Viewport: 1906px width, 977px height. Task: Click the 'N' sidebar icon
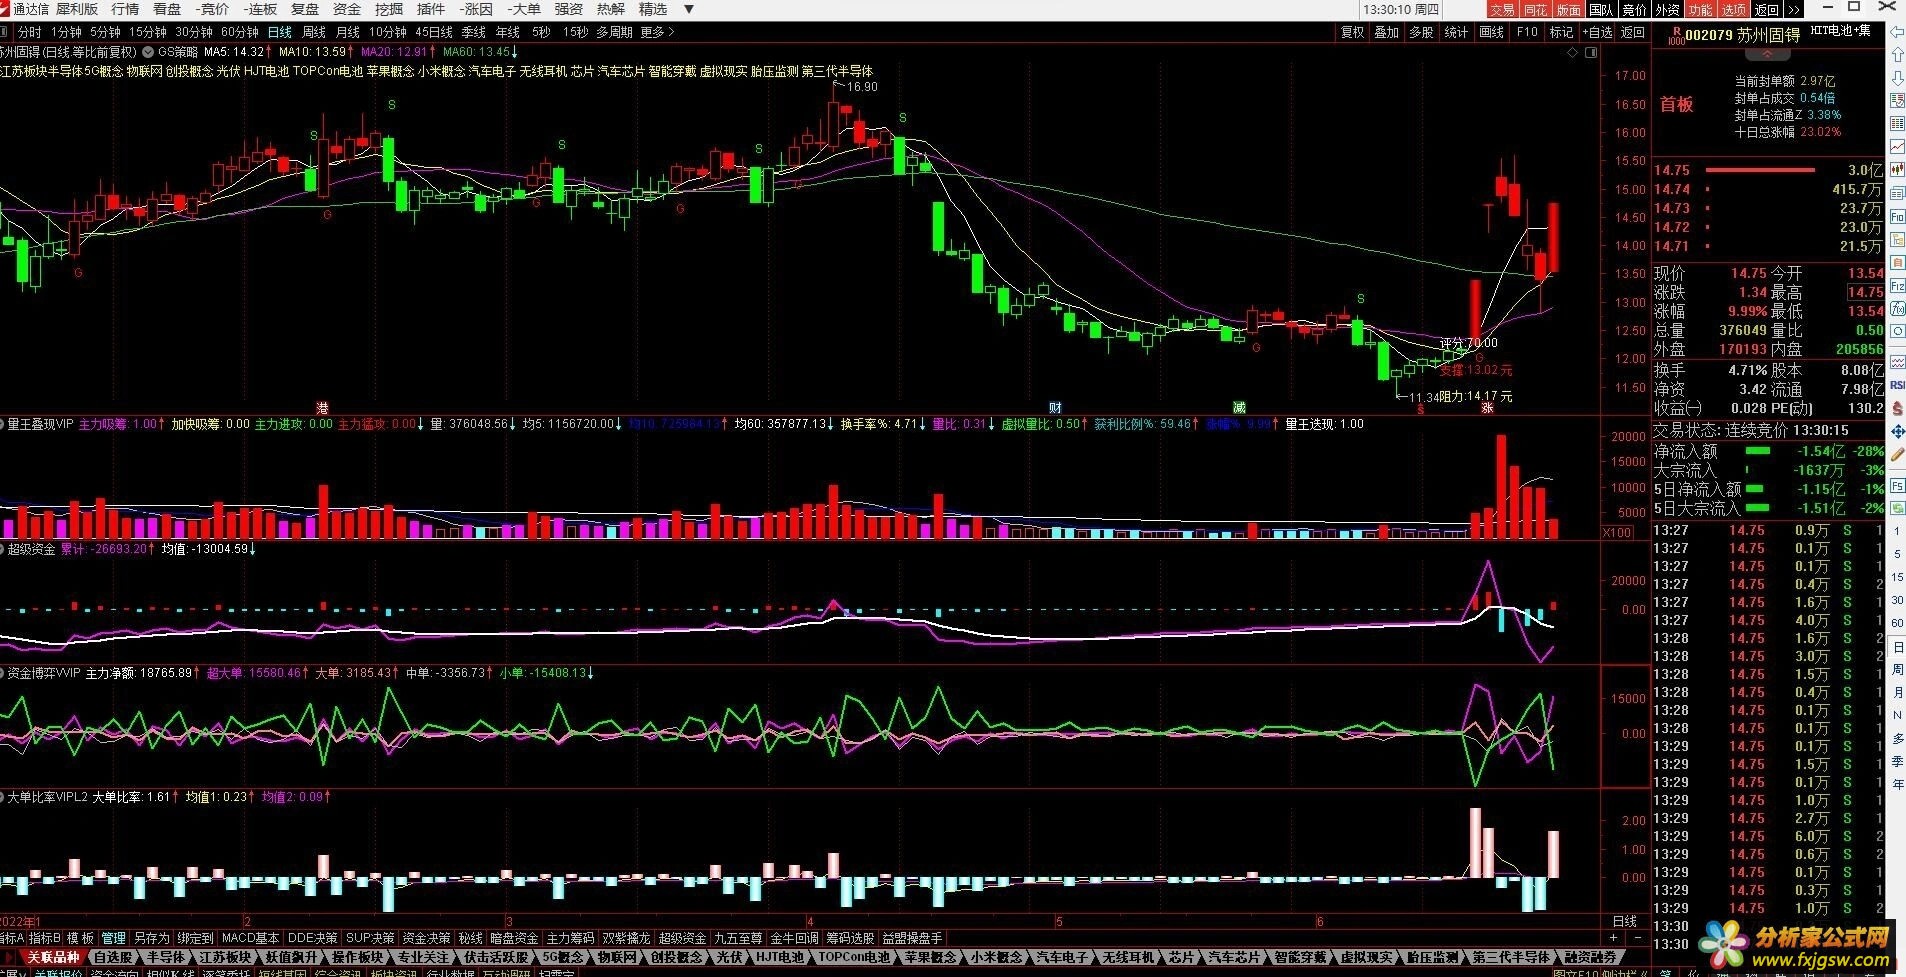click(x=1898, y=715)
